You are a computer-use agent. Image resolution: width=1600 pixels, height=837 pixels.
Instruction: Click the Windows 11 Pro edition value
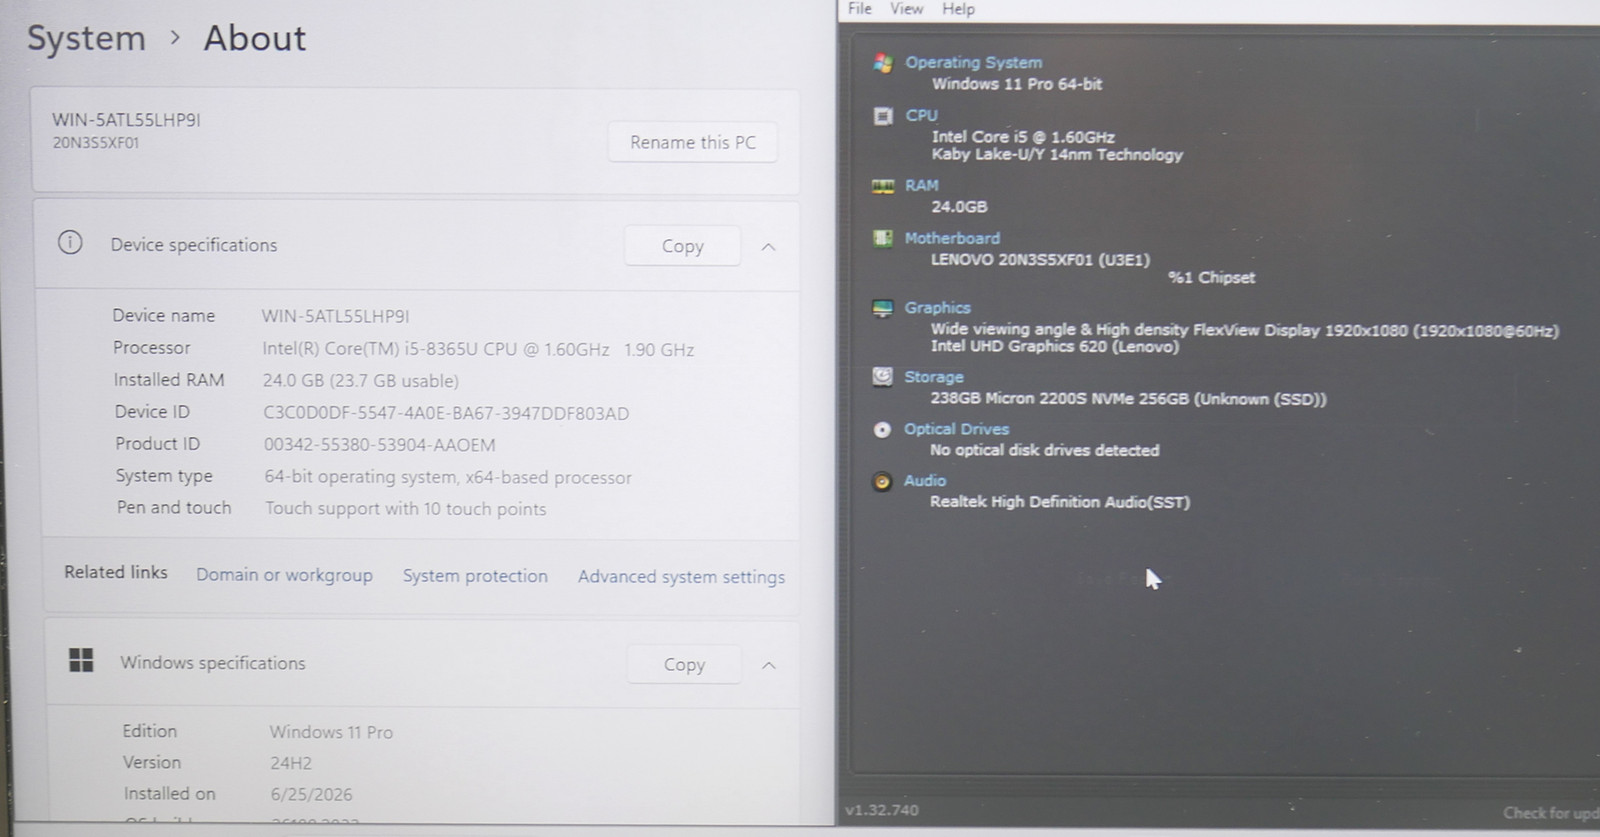pos(331,732)
